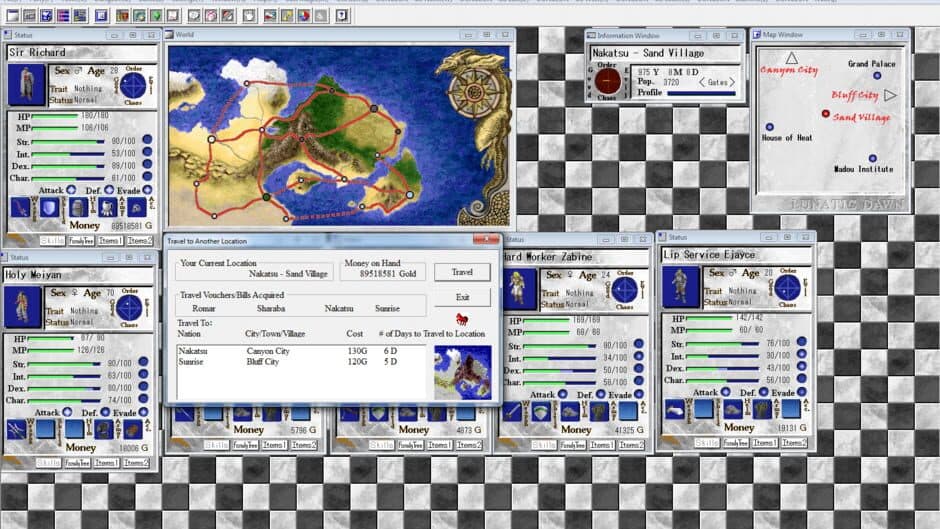Click the red-blue pie chart toolbar icon
This screenshot has width=940, height=529.
click(x=304, y=16)
